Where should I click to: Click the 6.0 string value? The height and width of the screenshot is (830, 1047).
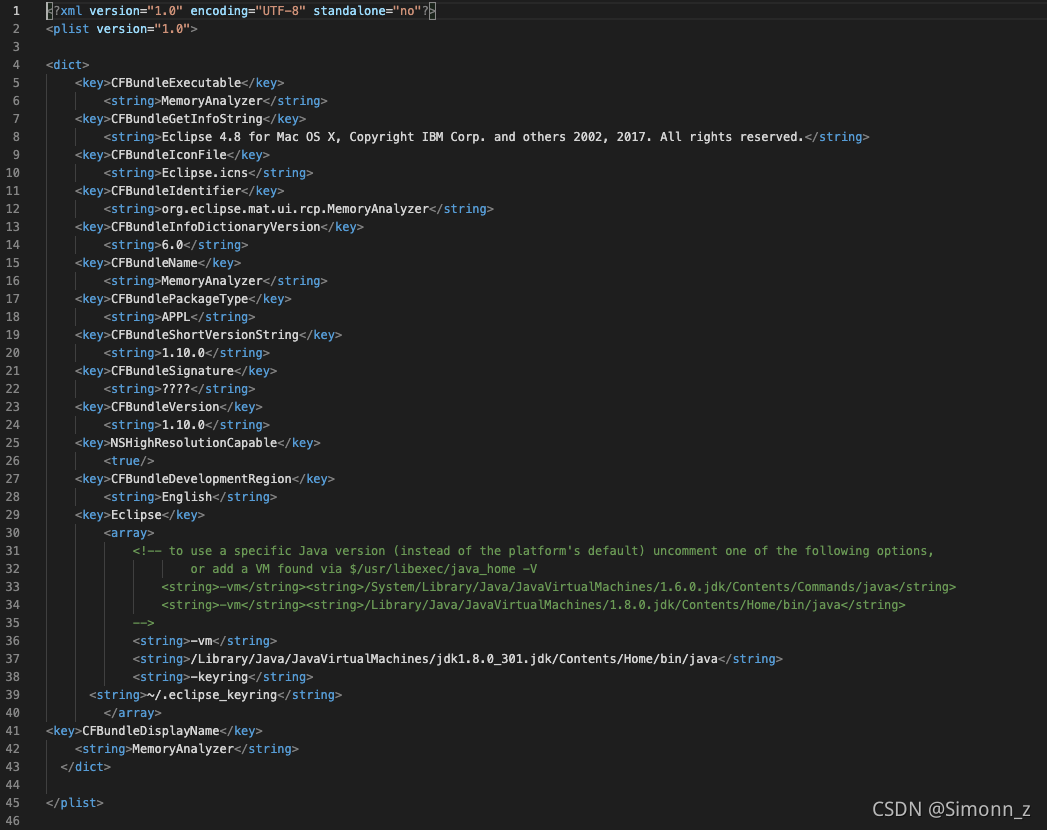coord(172,245)
